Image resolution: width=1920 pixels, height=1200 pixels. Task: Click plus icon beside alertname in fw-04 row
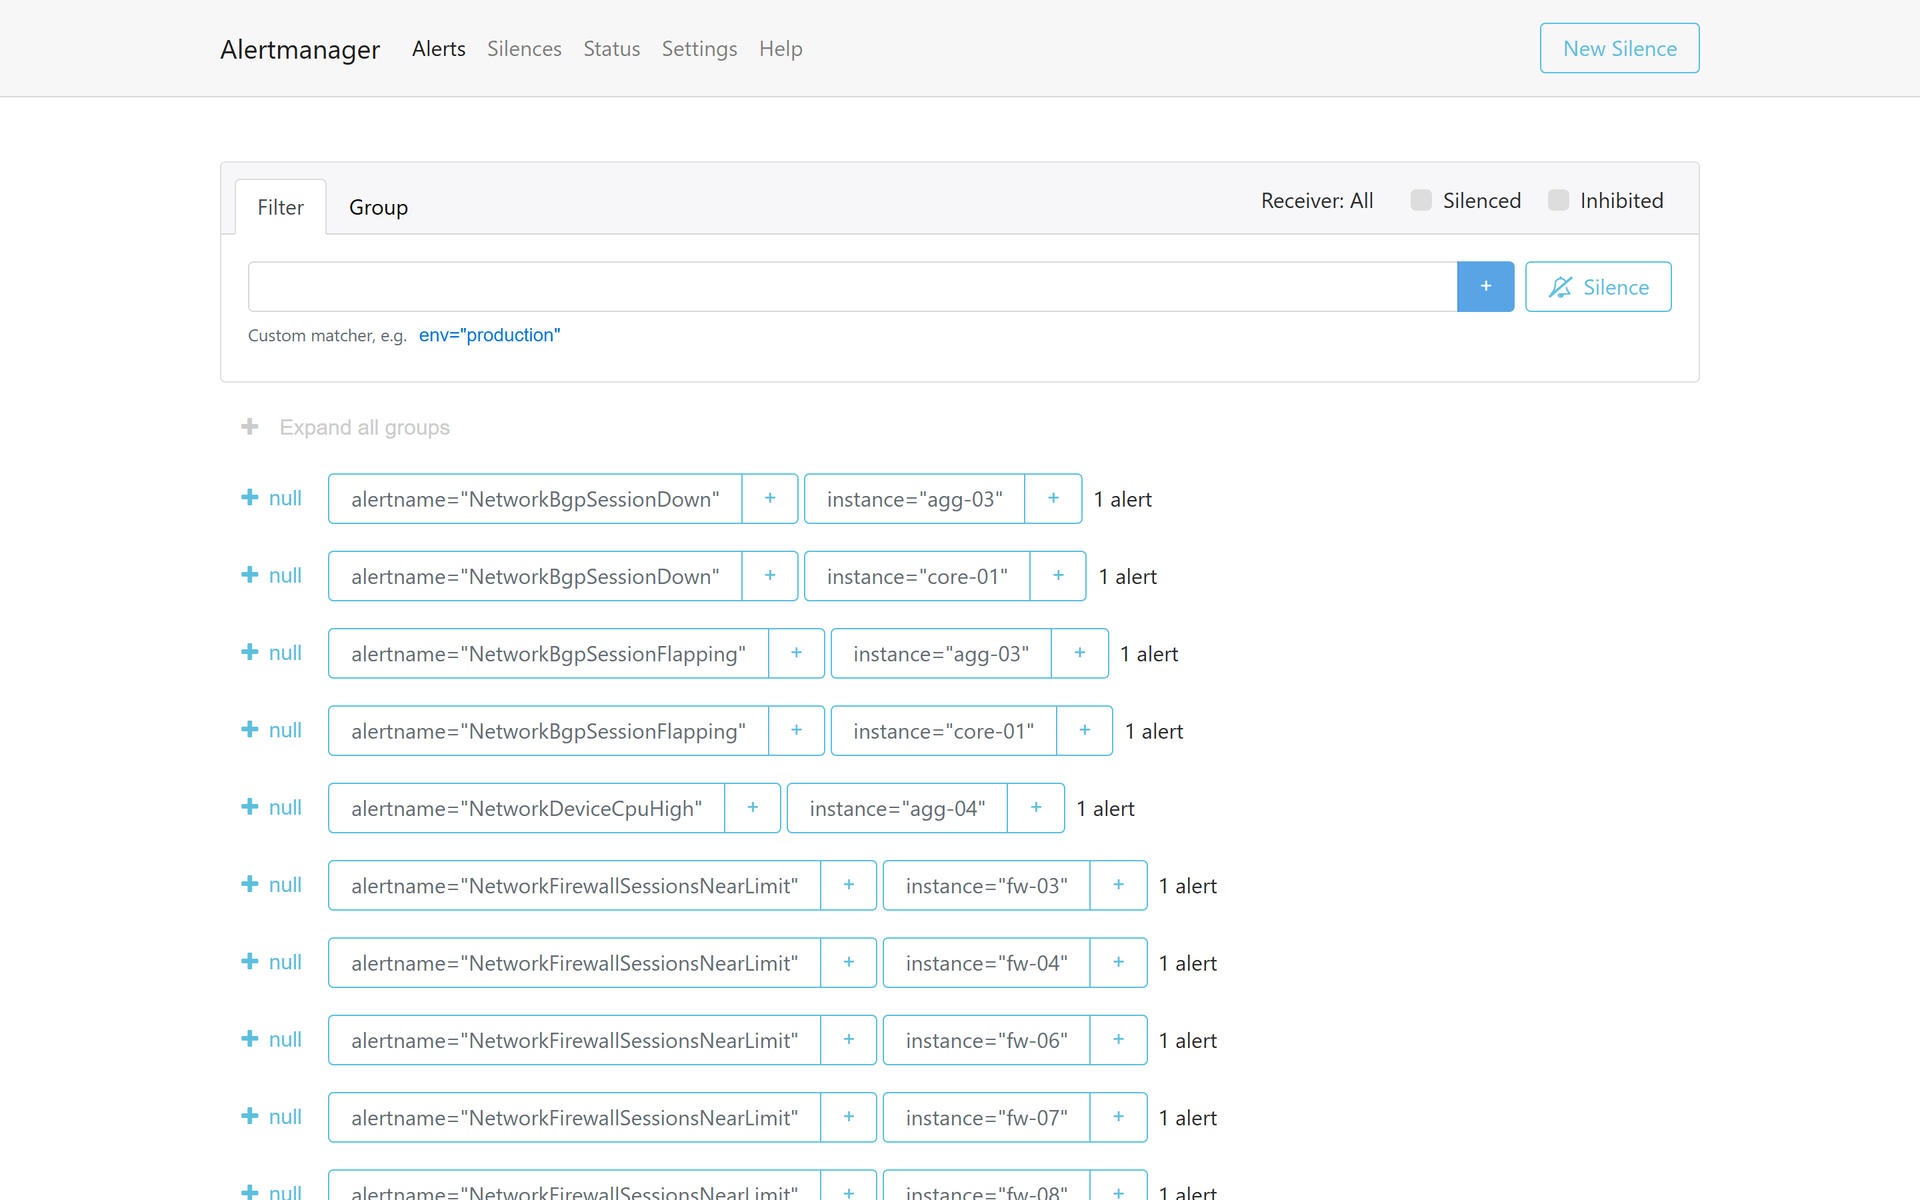[848, 963]
